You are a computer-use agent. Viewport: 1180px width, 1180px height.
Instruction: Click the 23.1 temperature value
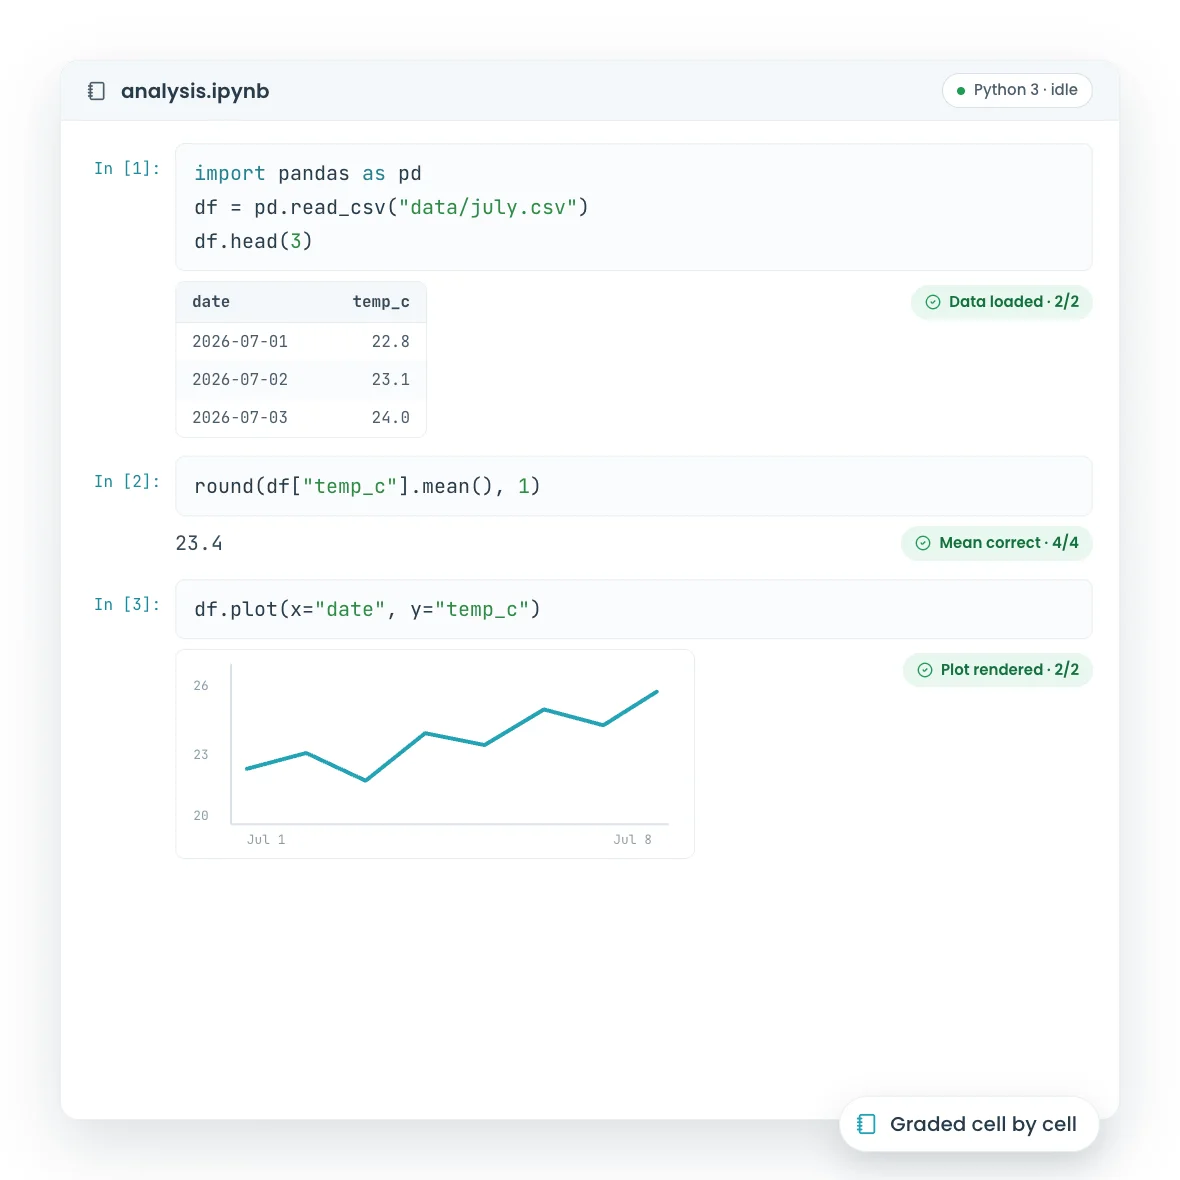[391, 379]
